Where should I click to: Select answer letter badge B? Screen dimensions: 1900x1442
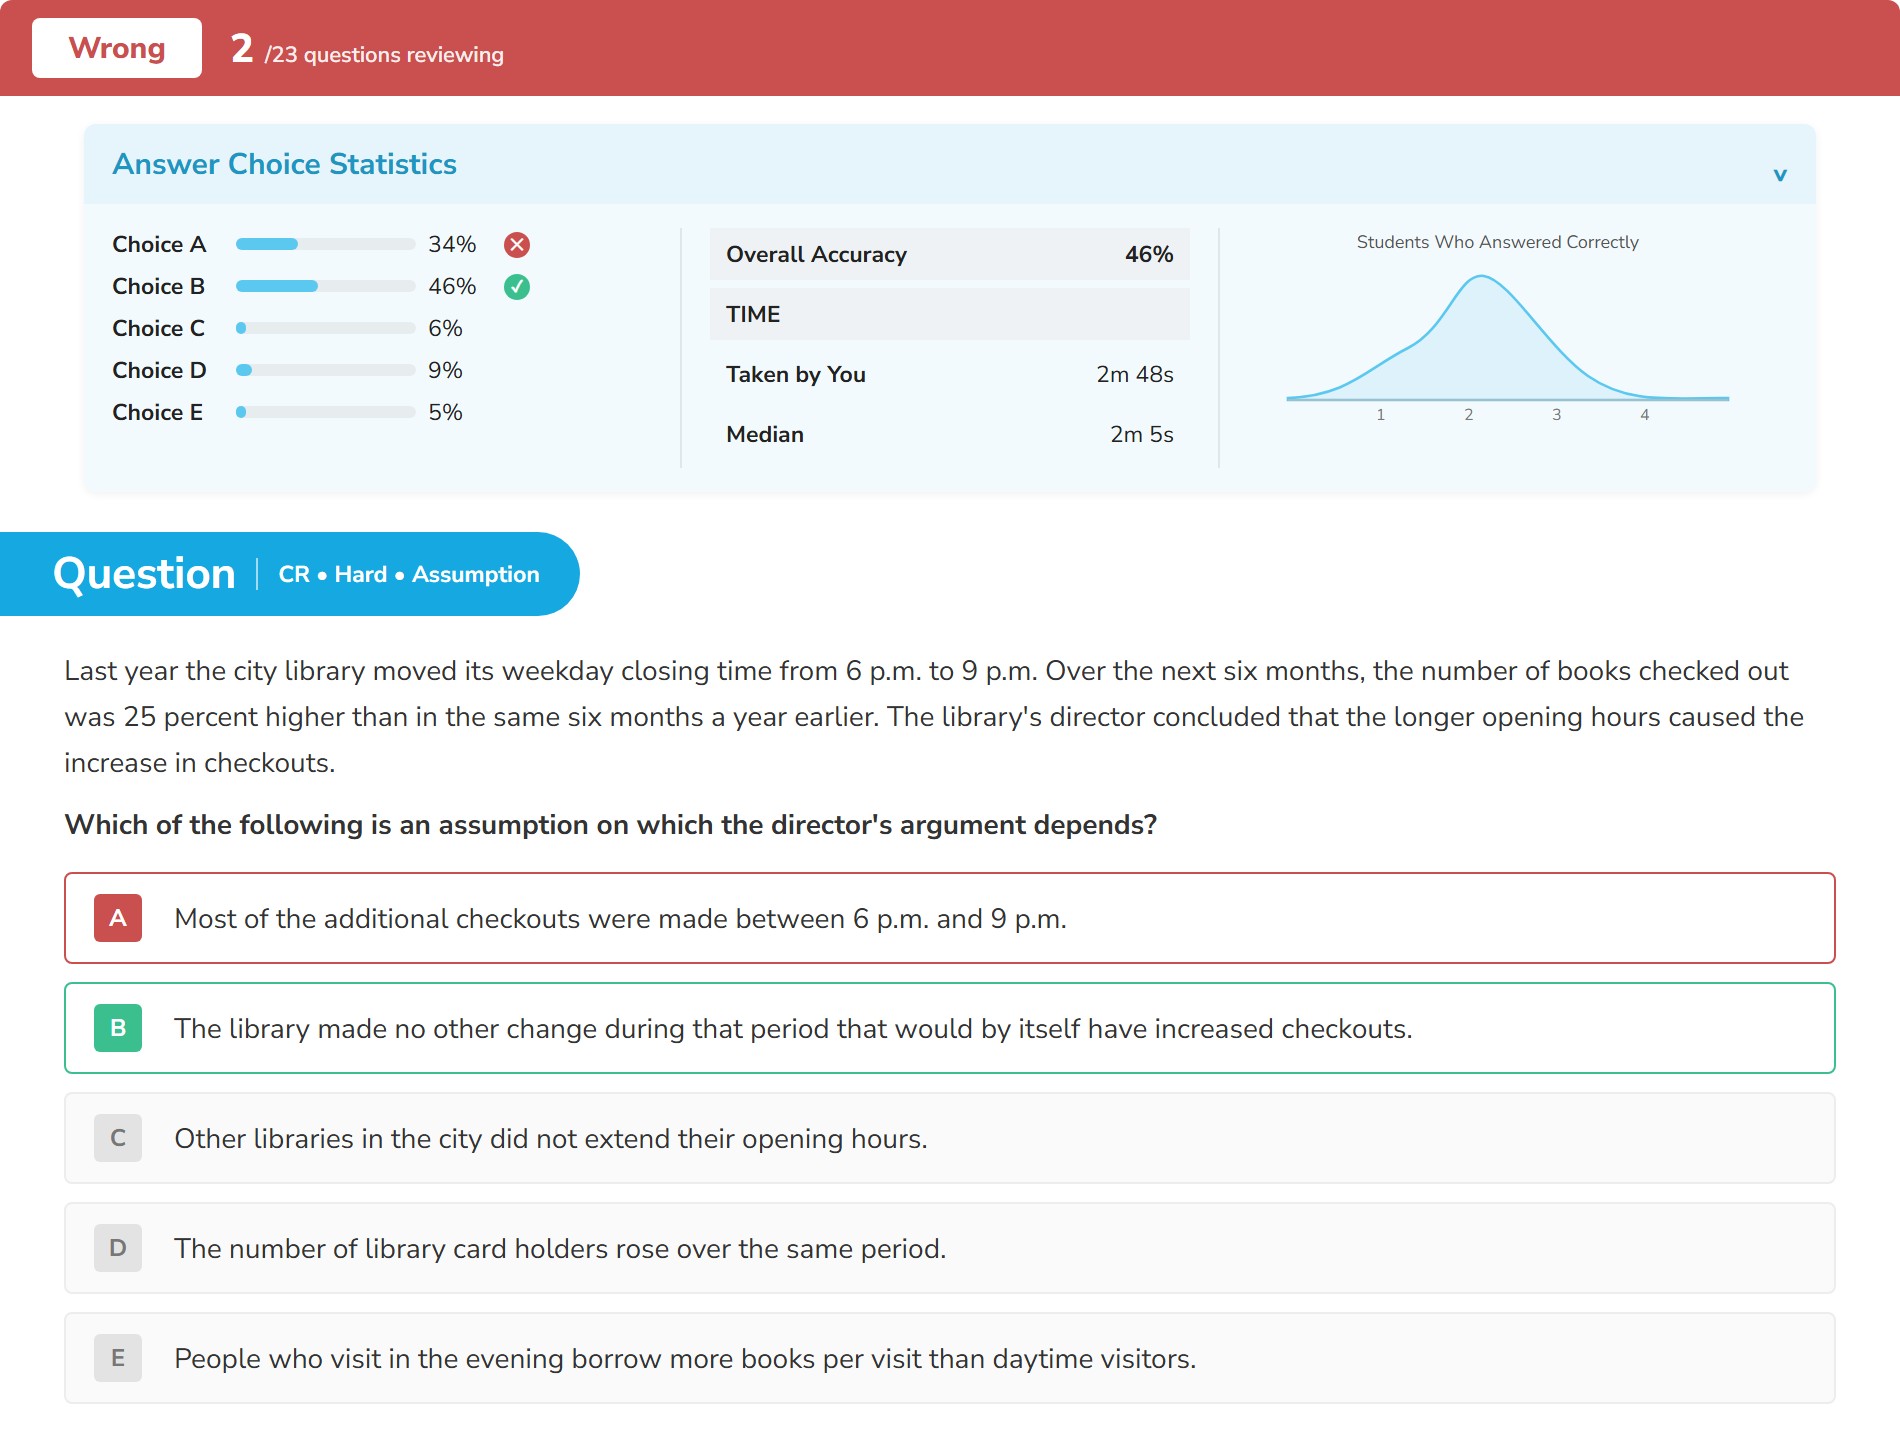pyautogui.click(x=118, y=1028)
